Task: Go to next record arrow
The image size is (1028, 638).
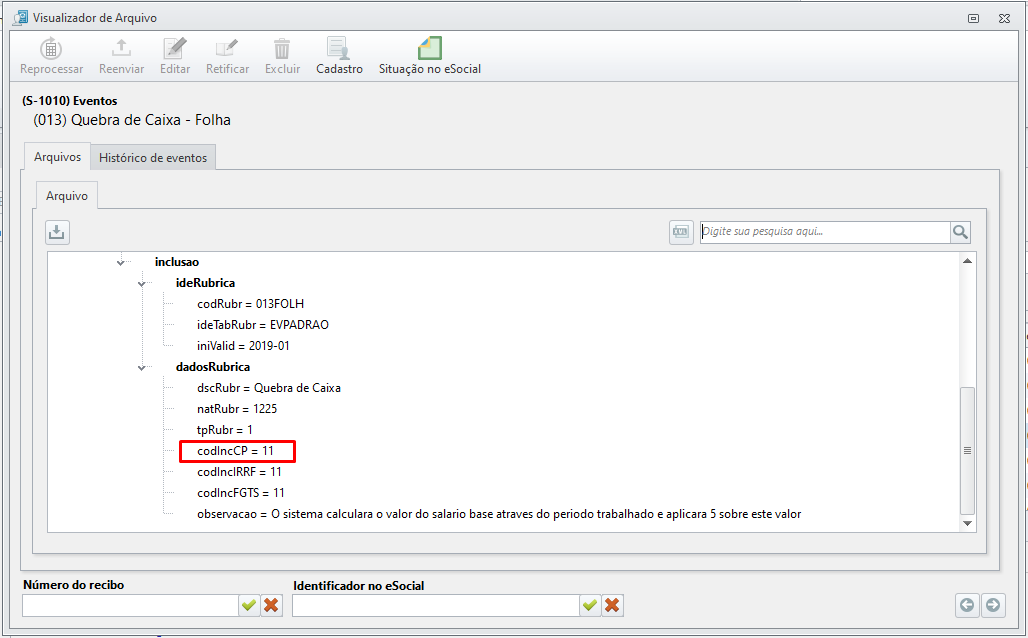Action: (x=993, y=605)
